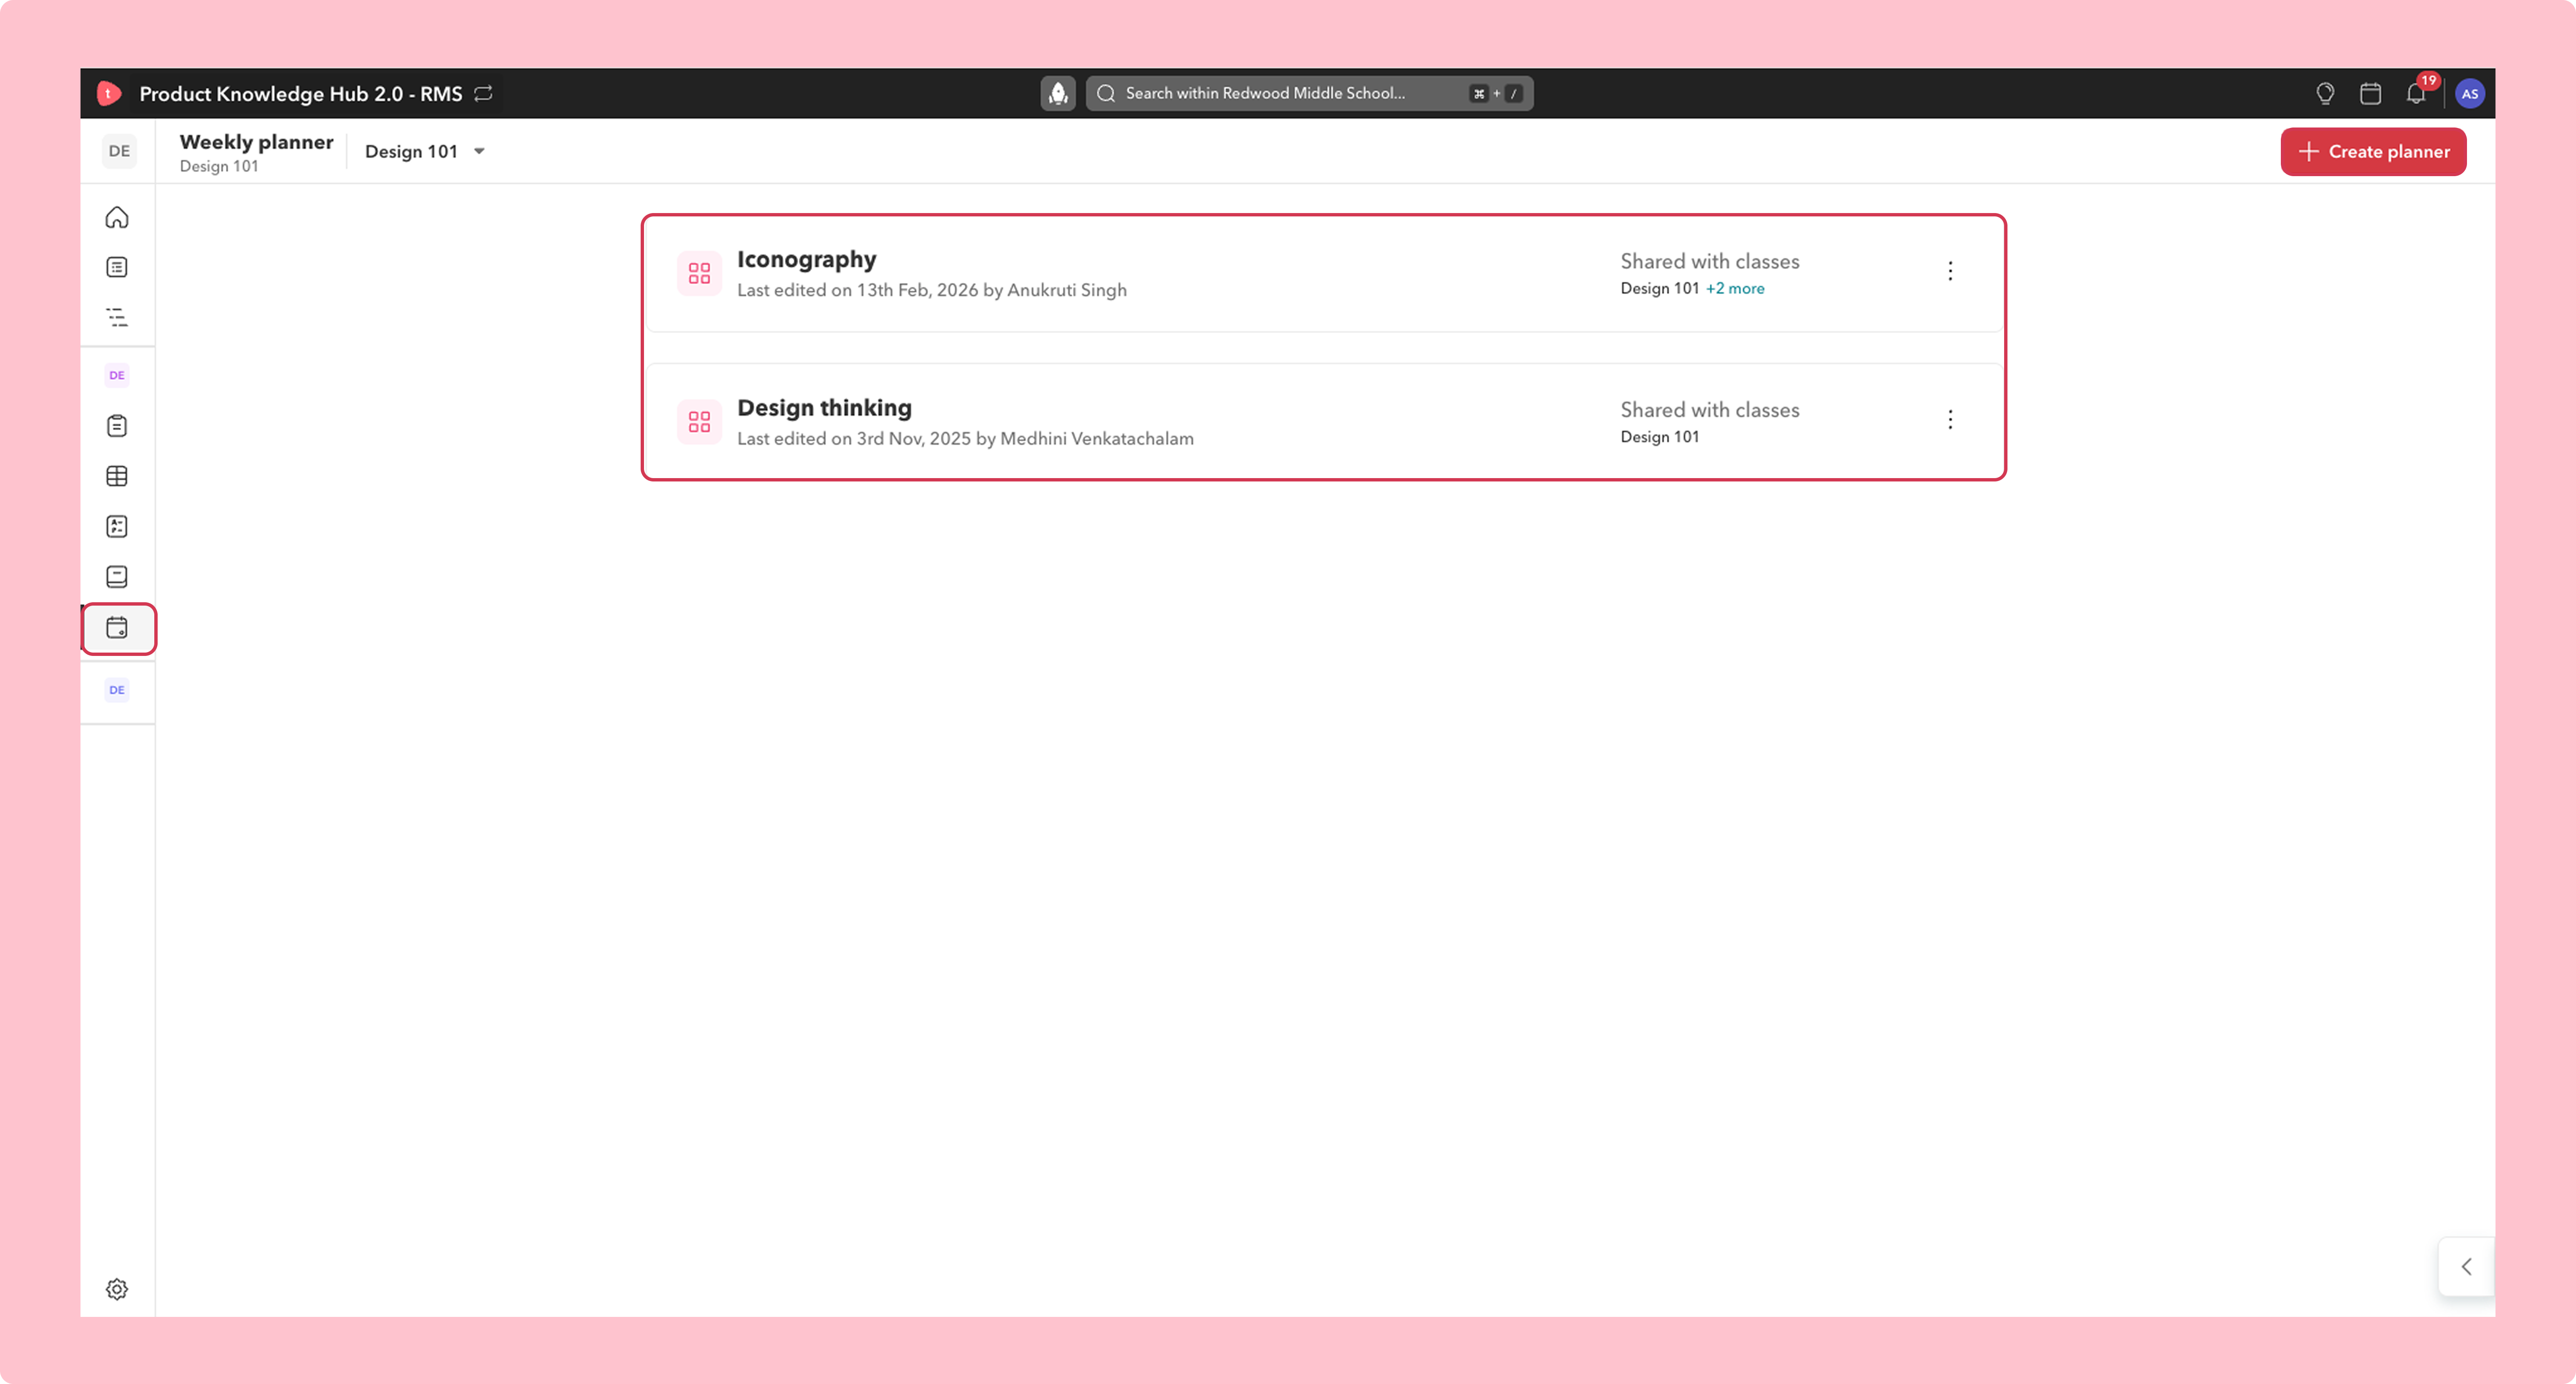Open the indented outline icon in the sidebar
Image resolution: width=2576 pixels, height=1384 pixels.
pyautogui.click(x=117, y=317)
